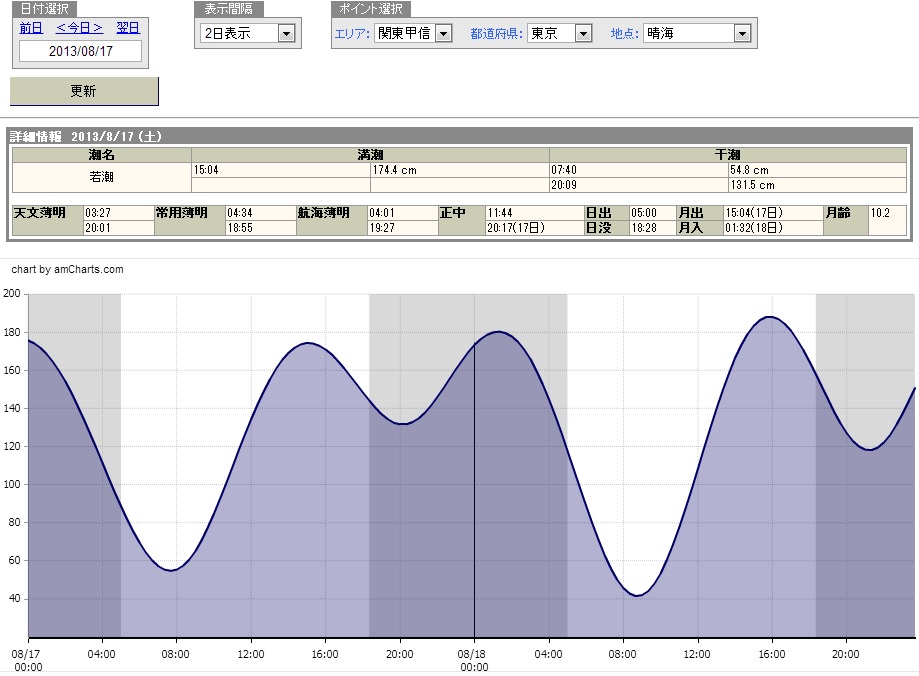Click the 前日 previous day link
This screenshot has height=676, width=919.
[31, 28]
